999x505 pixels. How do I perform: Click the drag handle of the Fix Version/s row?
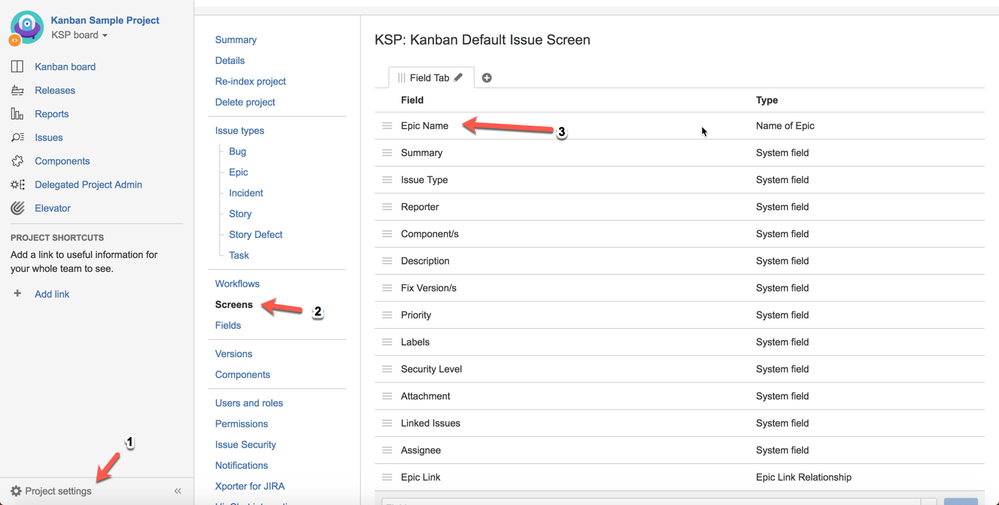pyautogui.click(x=387, y=288)
